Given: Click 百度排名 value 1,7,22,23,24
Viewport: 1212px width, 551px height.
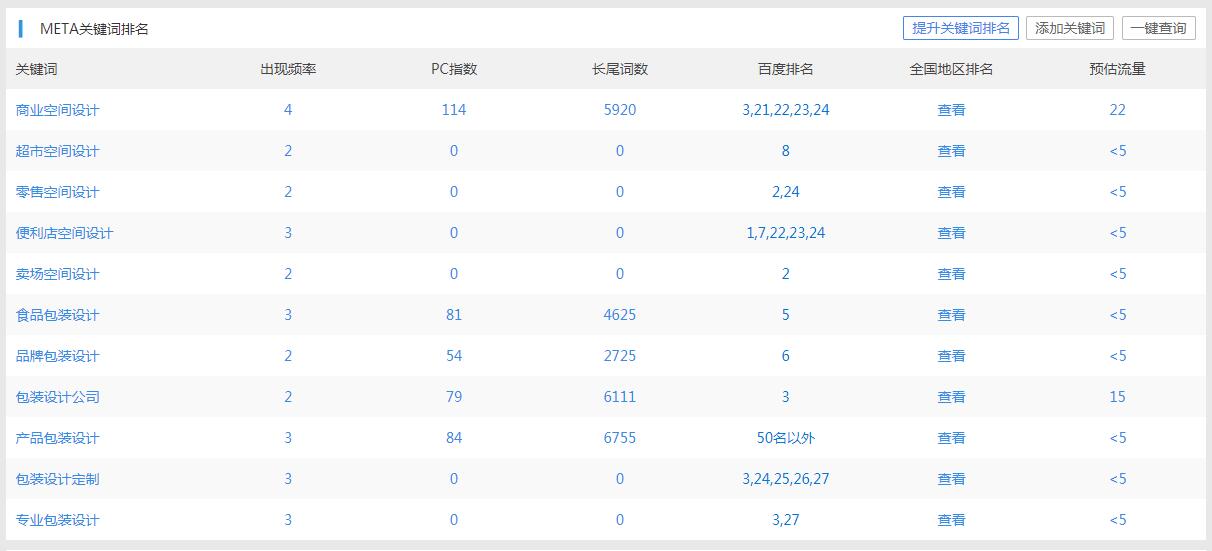Looking at the screenshot, I should pyautogui.click(x=786, y=233).
